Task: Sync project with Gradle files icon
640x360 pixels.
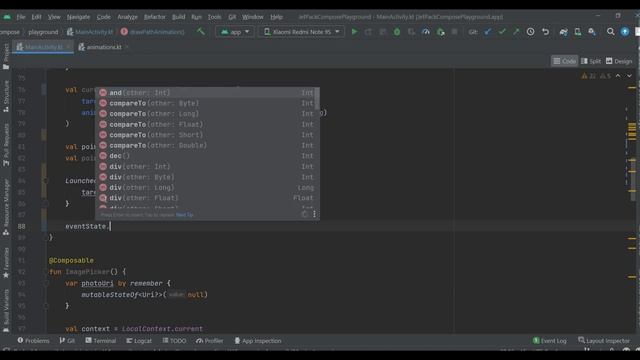Action: point(563,32)
